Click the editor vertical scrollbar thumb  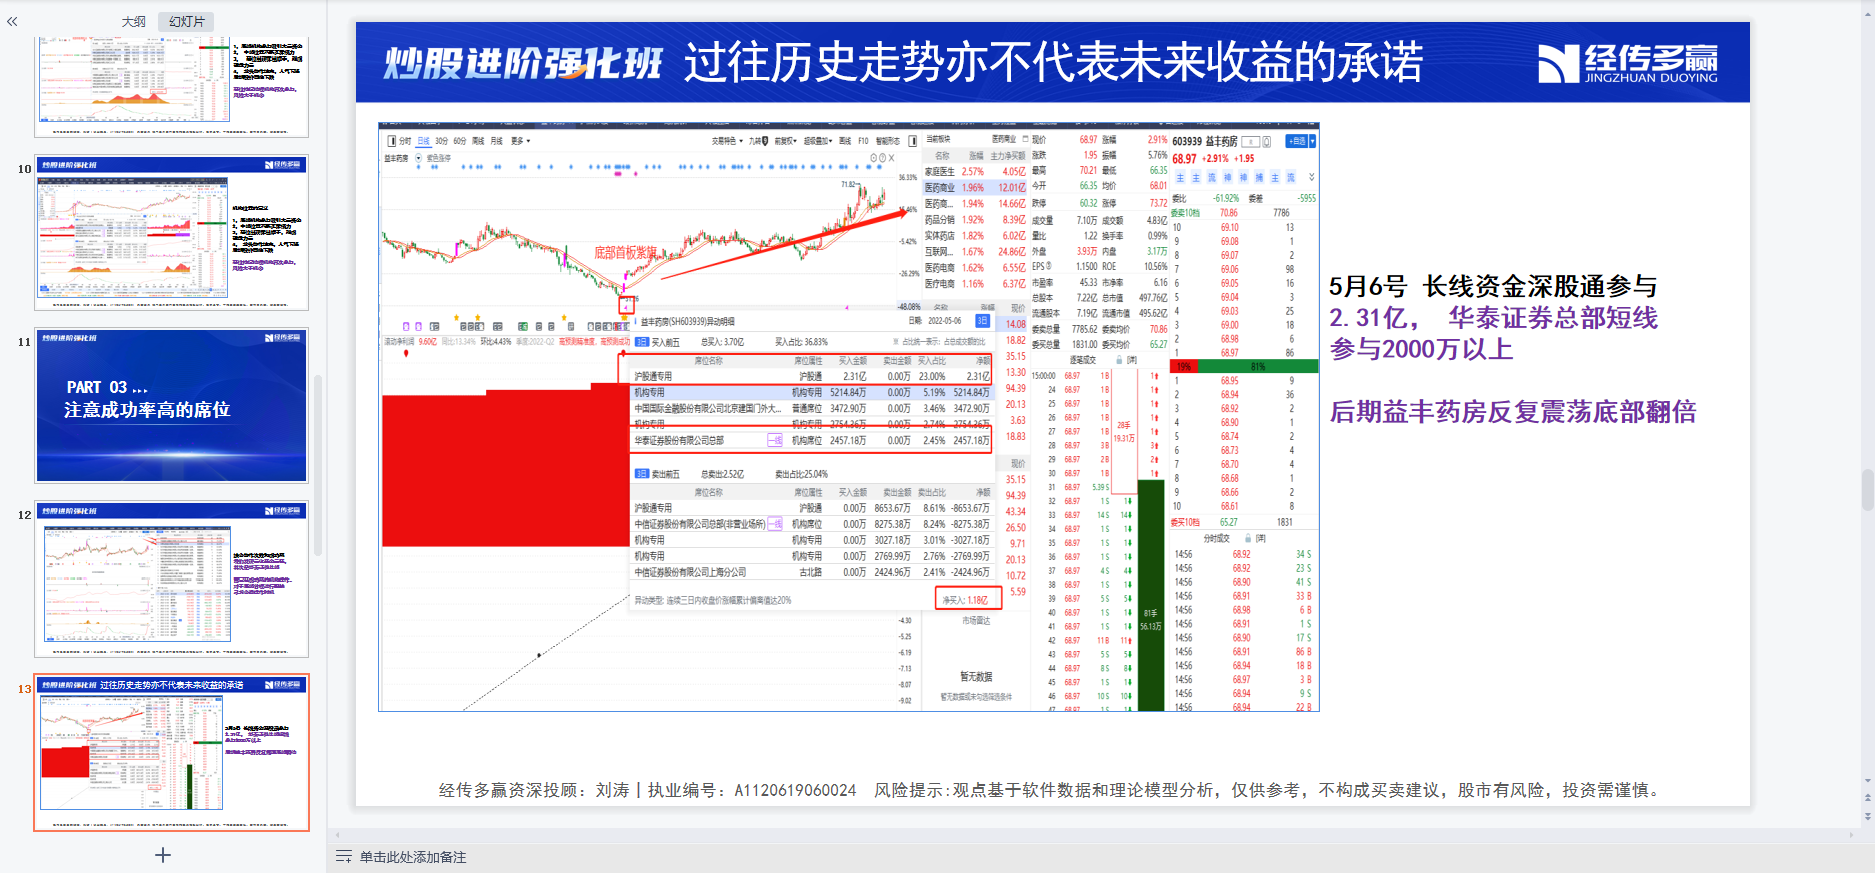click(x=1867, y=490)
